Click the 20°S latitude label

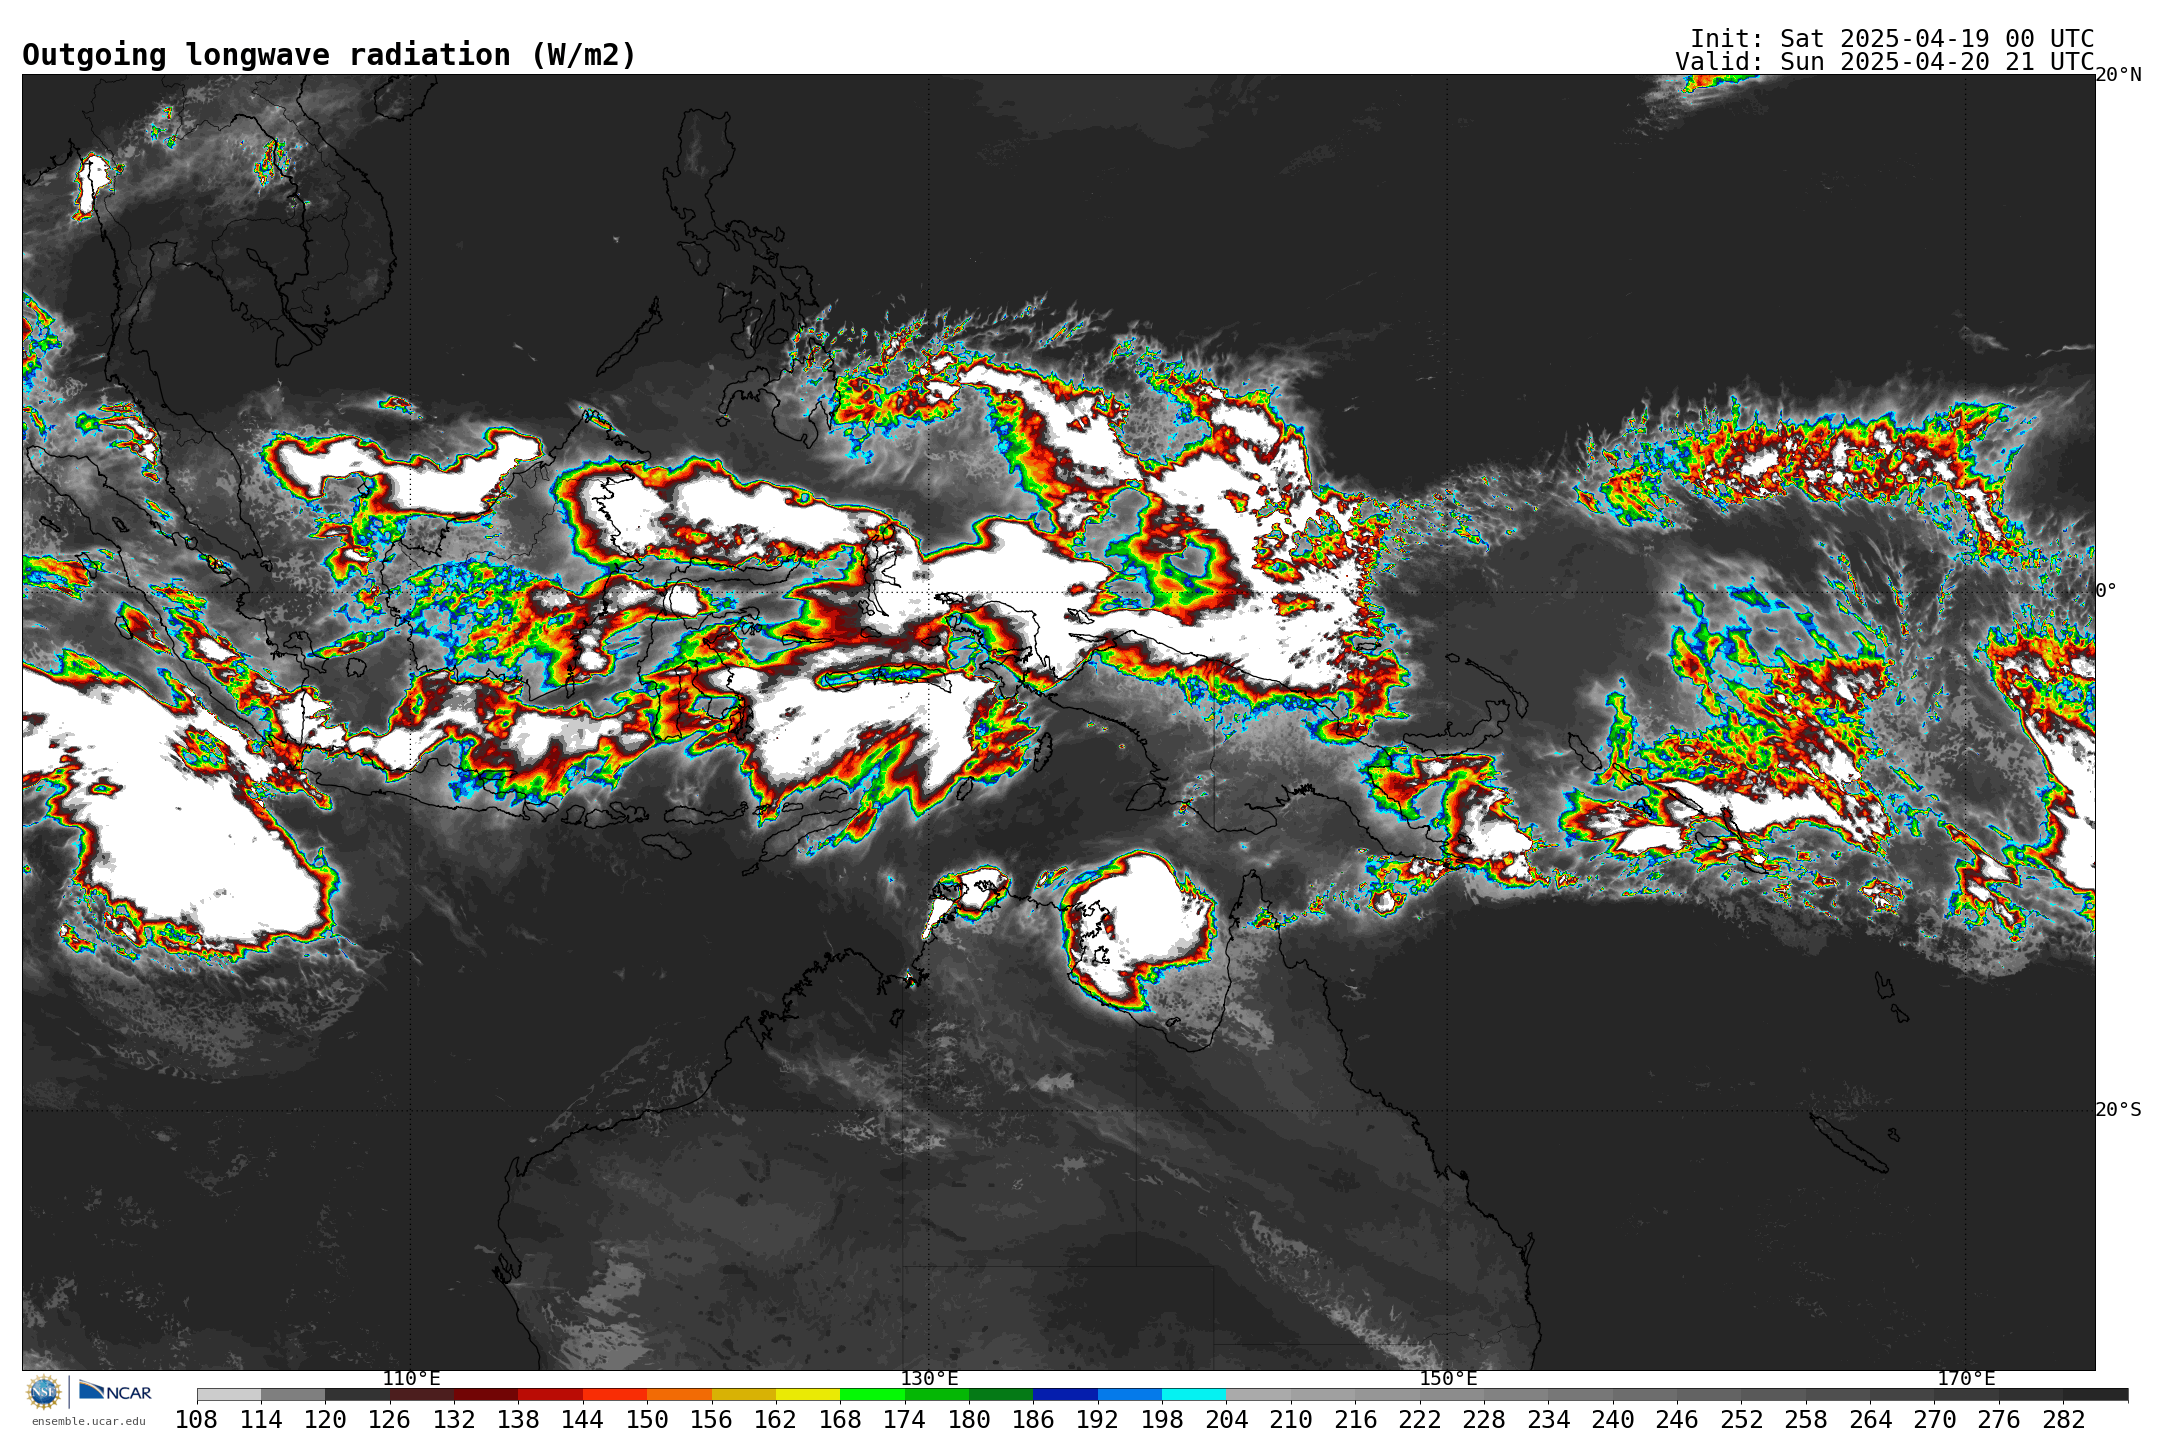(x=2118, y=1110)
